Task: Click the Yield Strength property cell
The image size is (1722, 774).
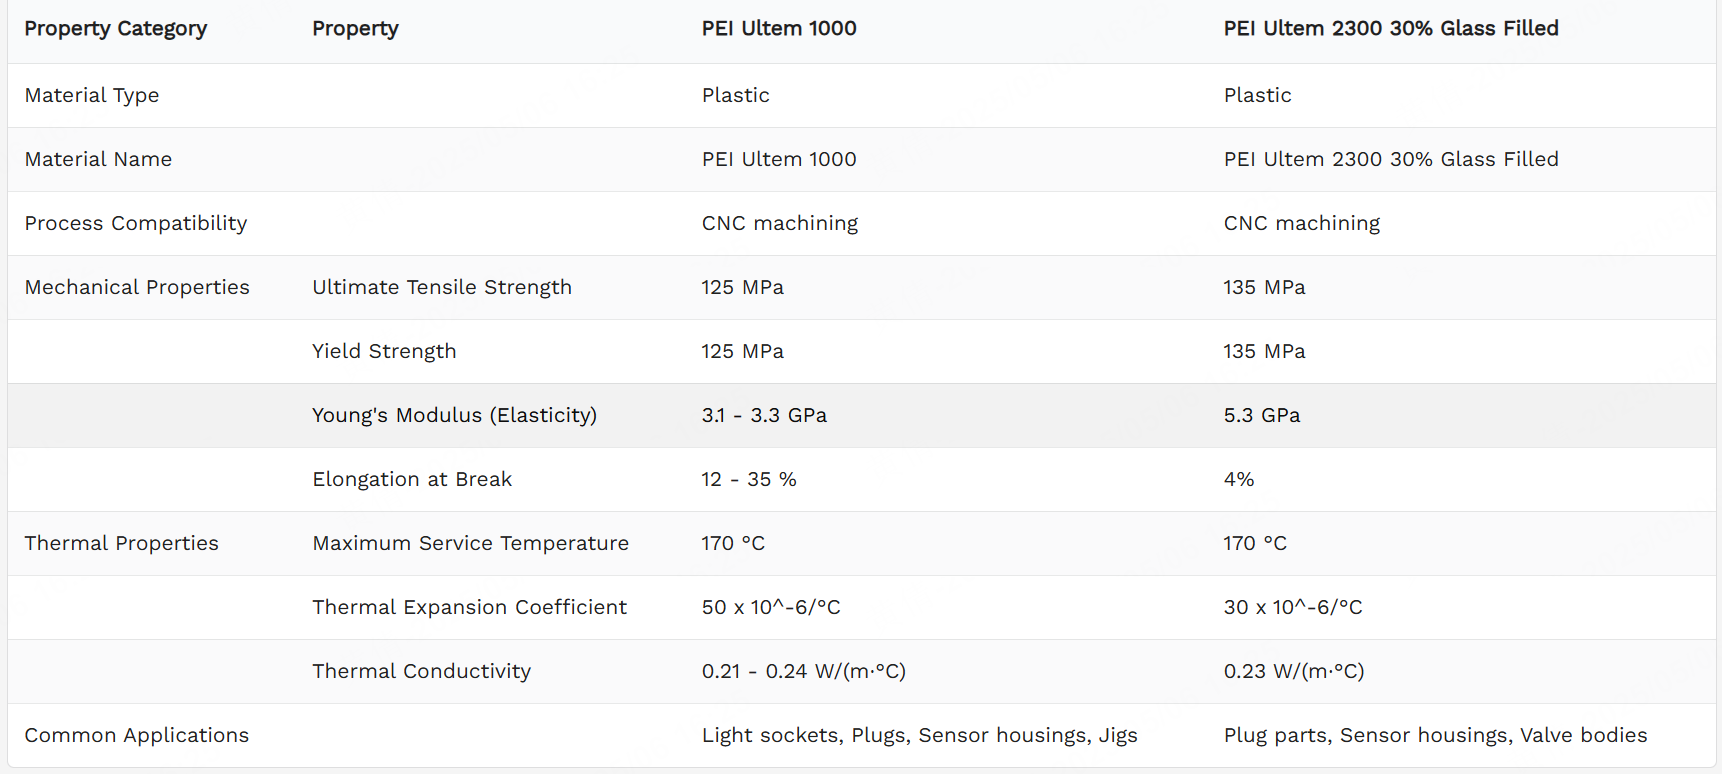Action: [384, 352]
